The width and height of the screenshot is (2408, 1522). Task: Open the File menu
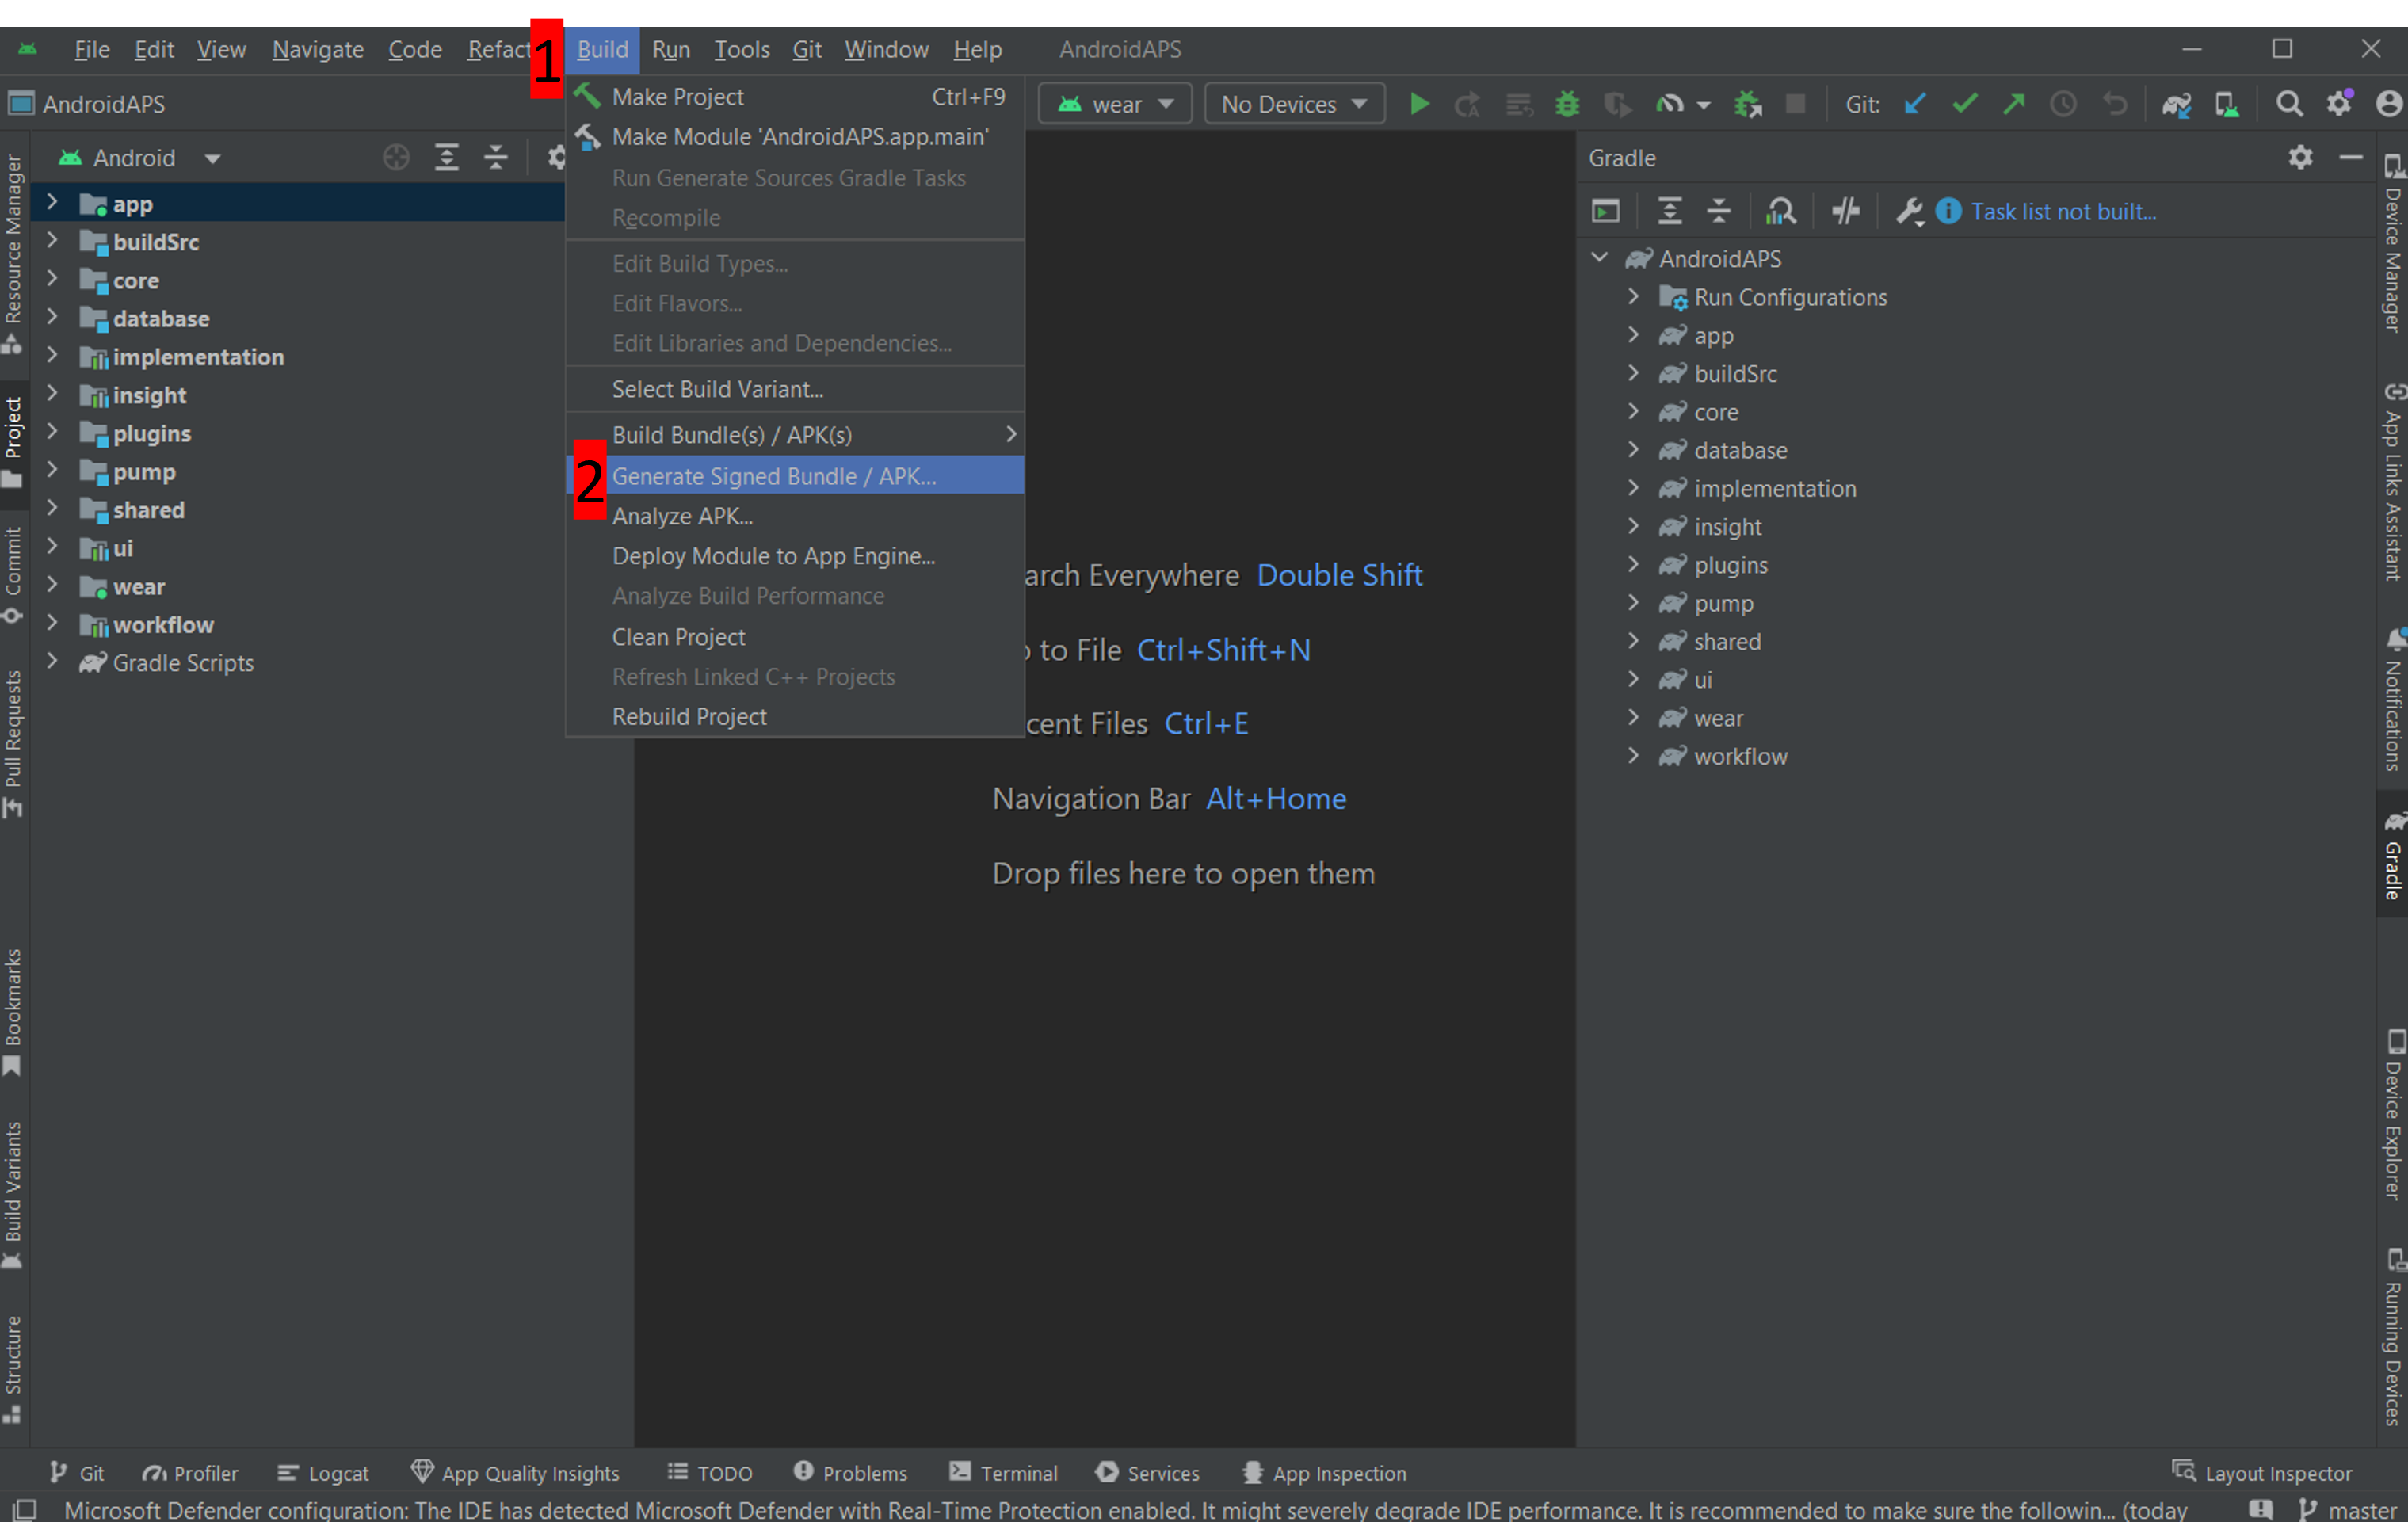[92, 49]
